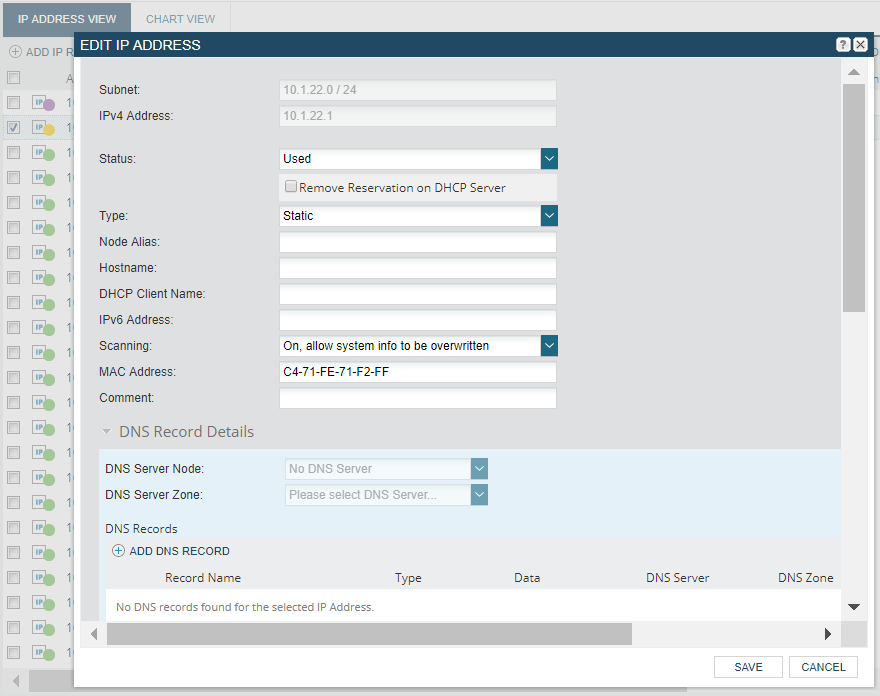880x696 pixels.
Task: Open the Status dropdown showing Used
Action: tap(548, 159)
